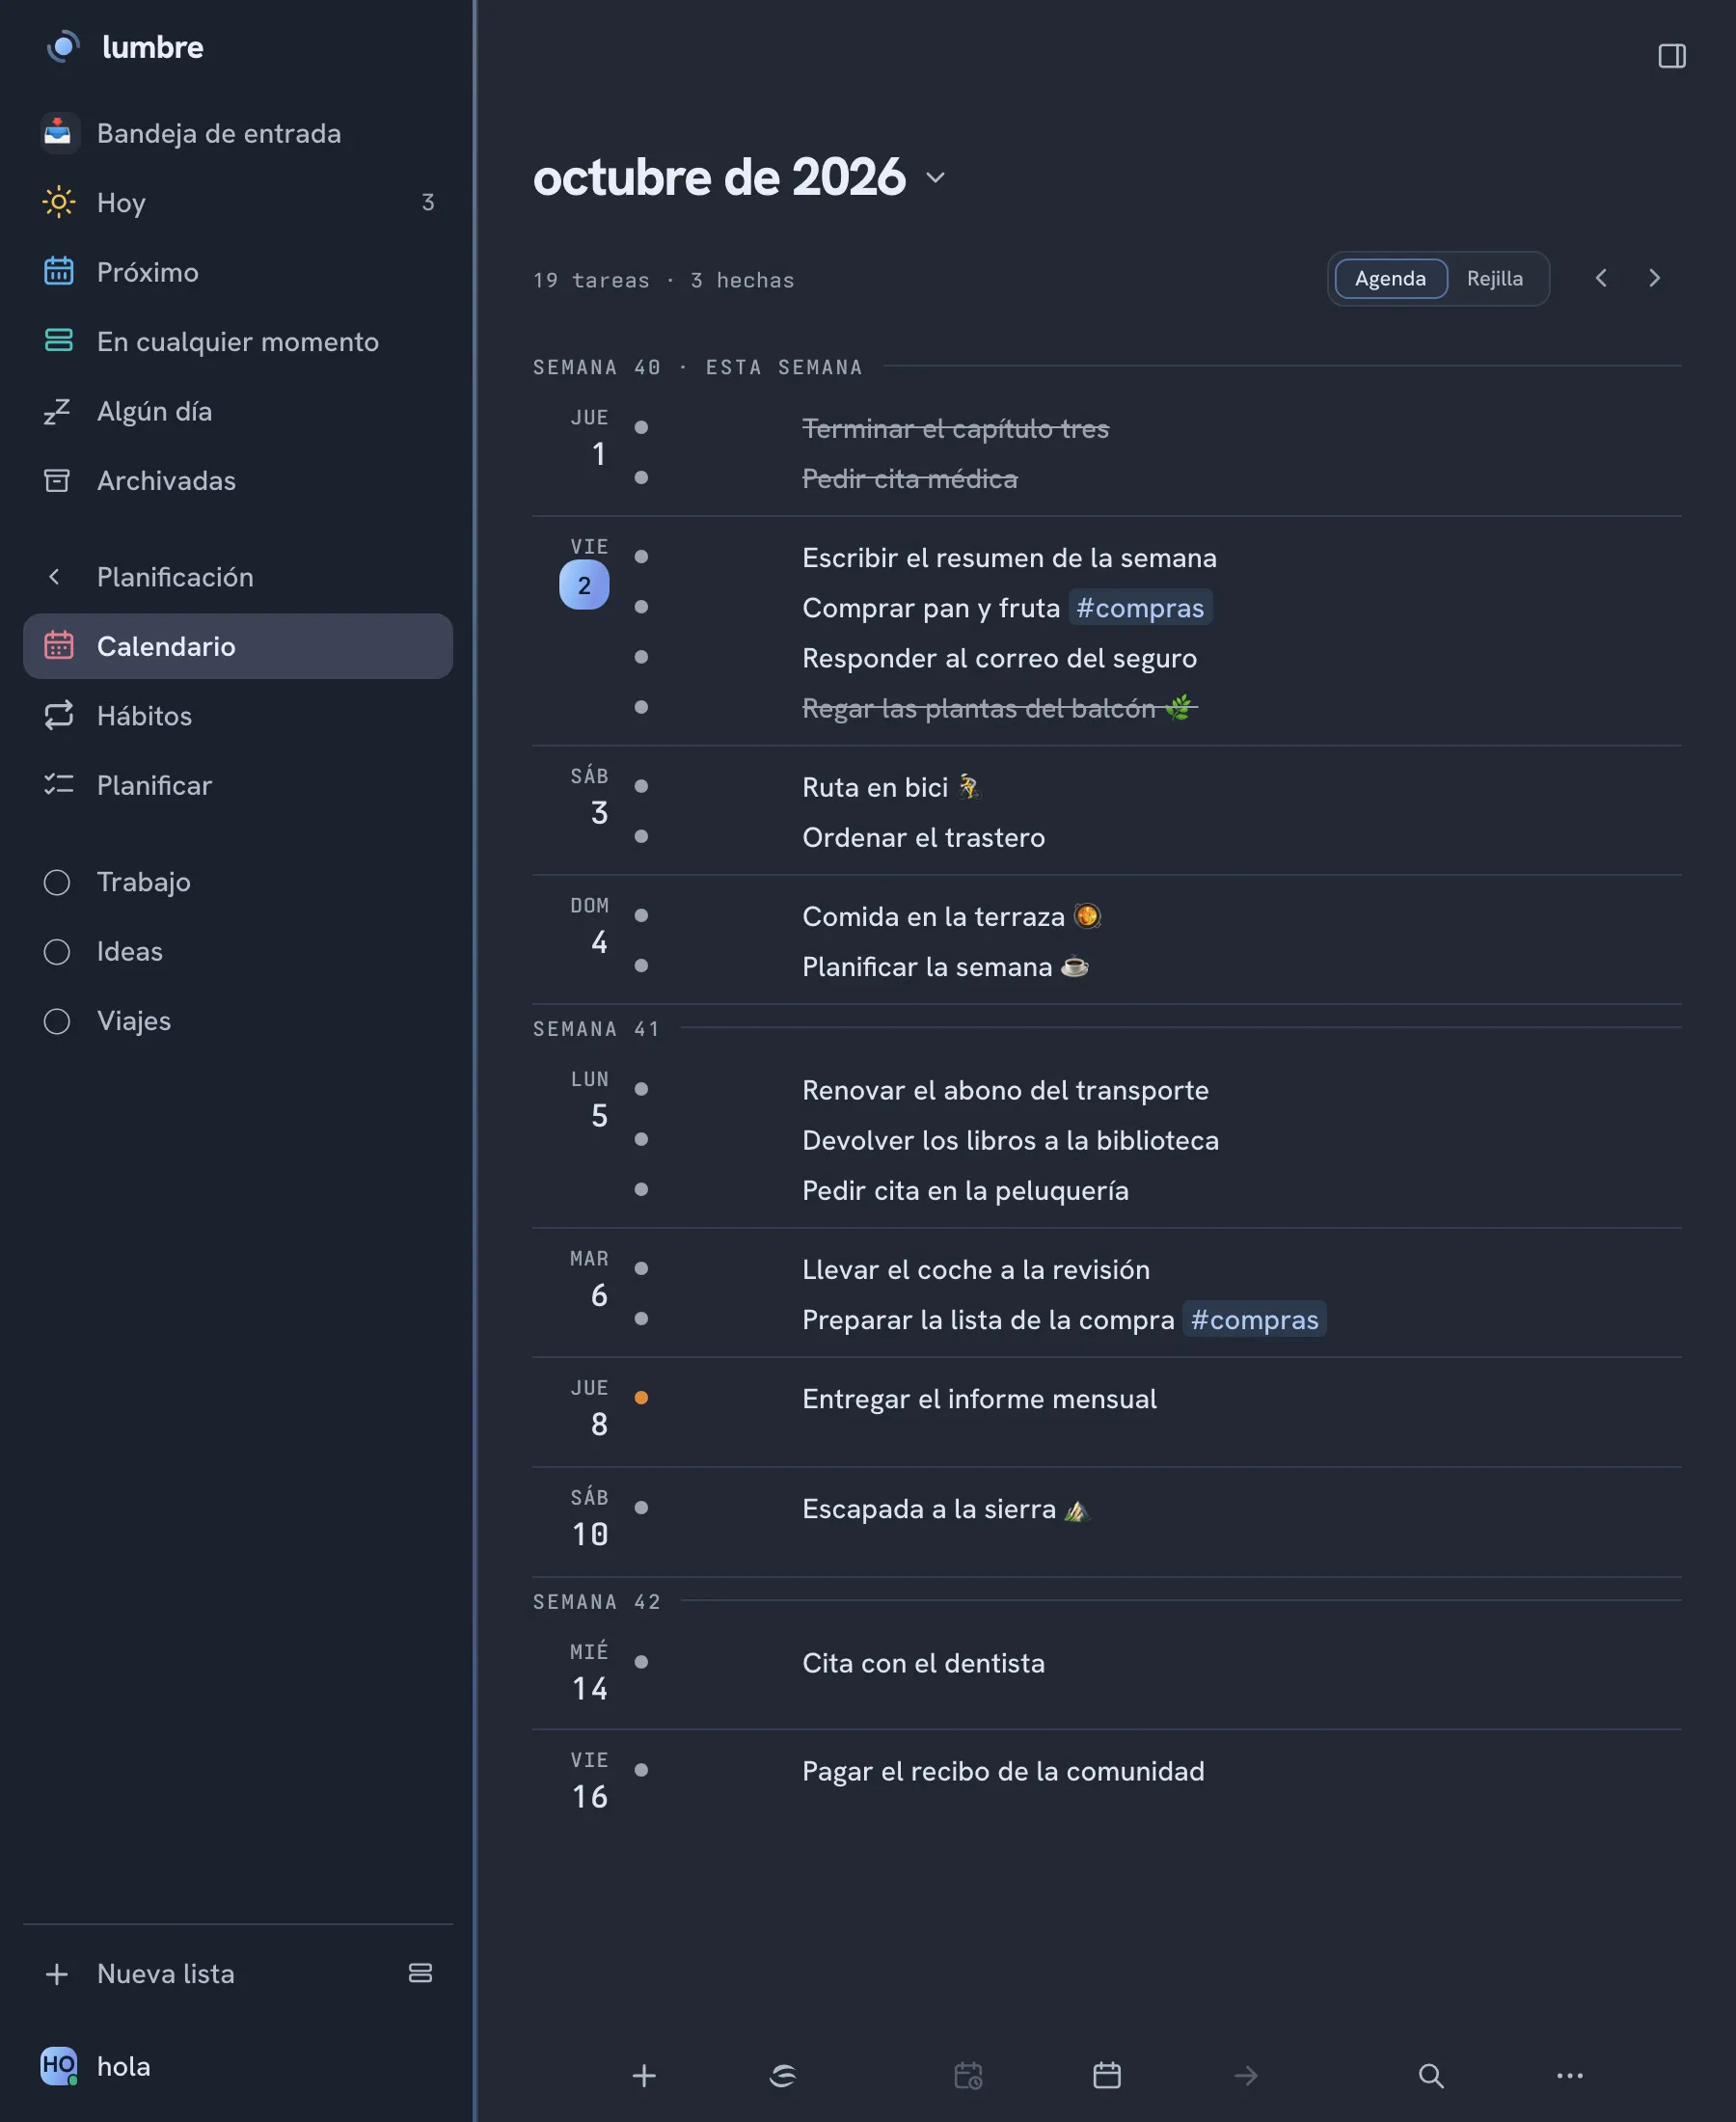Open En cualquier momento list
1736x2122 pixels.
click(x=237, y=341)
